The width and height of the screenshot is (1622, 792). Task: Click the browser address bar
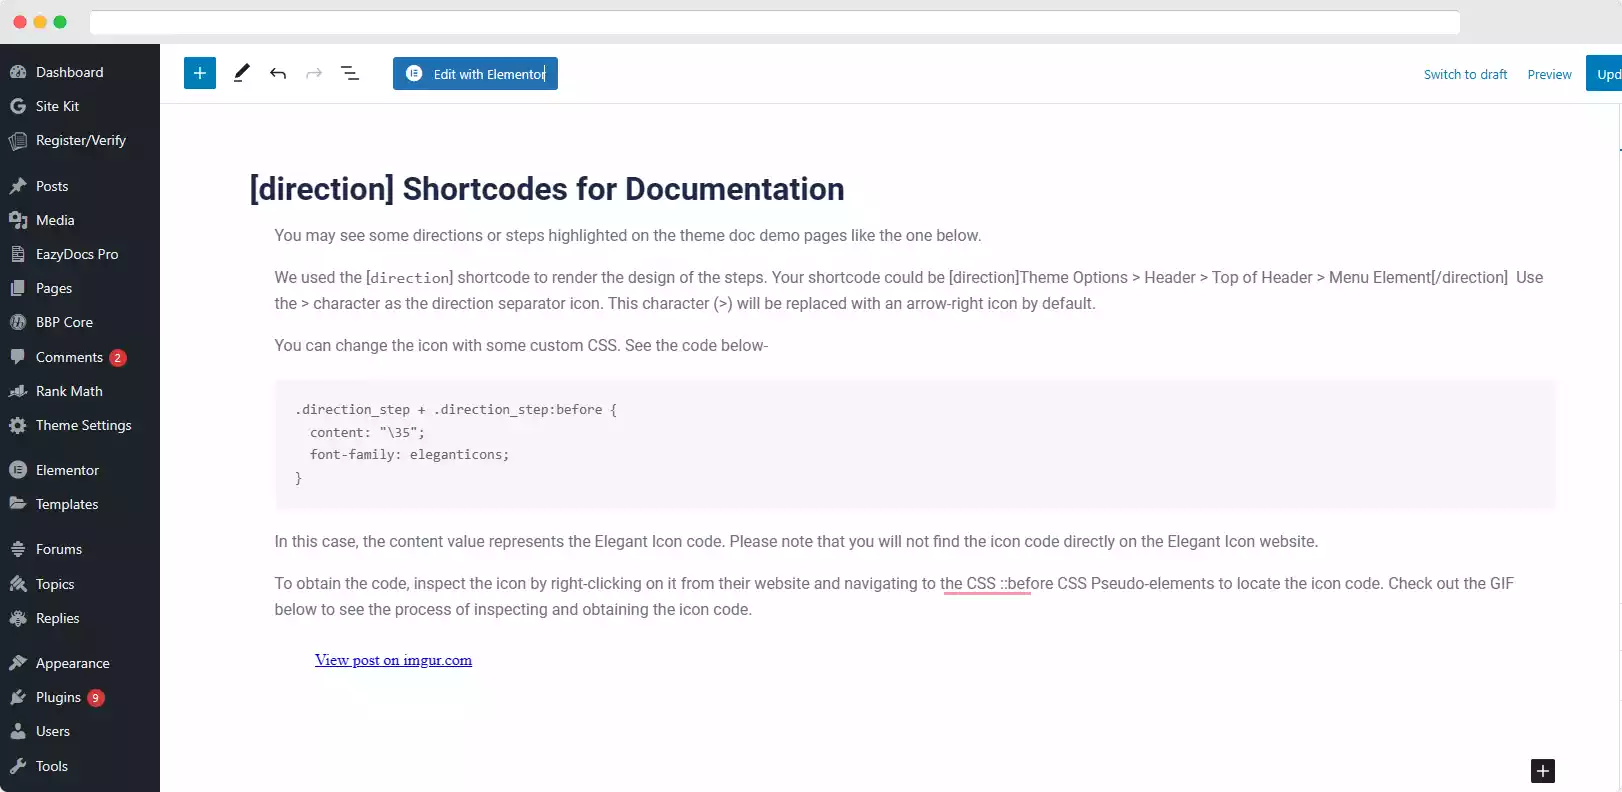(x=775, y=22)
